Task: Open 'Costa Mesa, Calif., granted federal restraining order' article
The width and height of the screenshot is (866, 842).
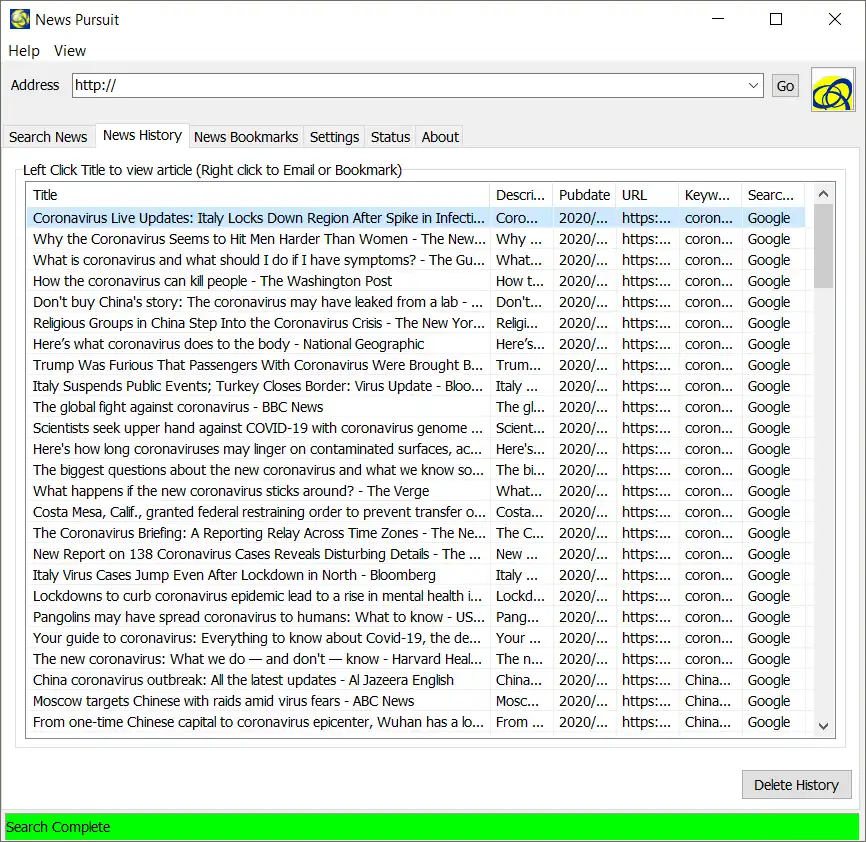Action: pyautogui.click(x=258, y=512)
